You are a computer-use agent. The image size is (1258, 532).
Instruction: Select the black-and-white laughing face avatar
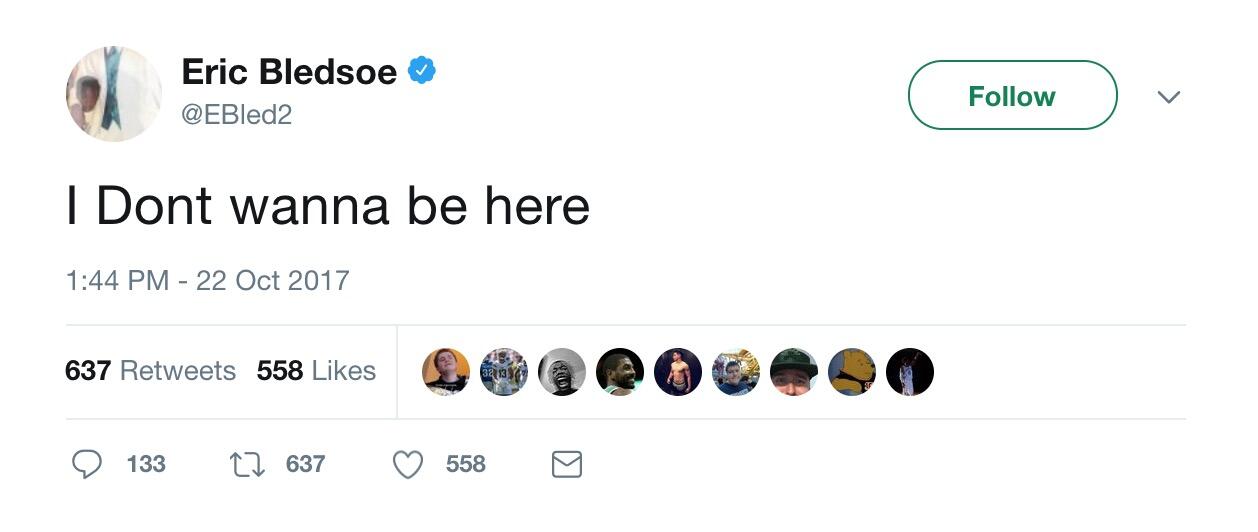[562, 372]
